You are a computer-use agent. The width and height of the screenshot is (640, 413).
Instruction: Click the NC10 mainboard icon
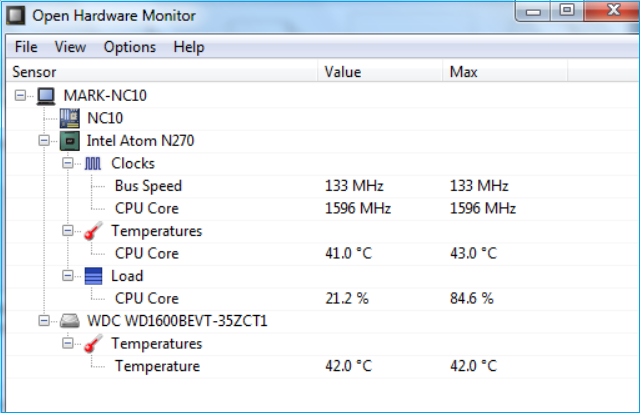click(70, 118)
